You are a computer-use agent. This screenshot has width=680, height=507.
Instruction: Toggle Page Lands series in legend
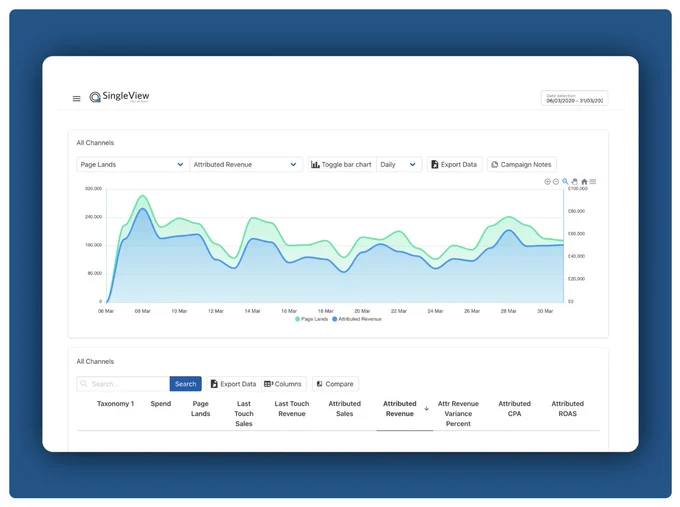point(311,319)
